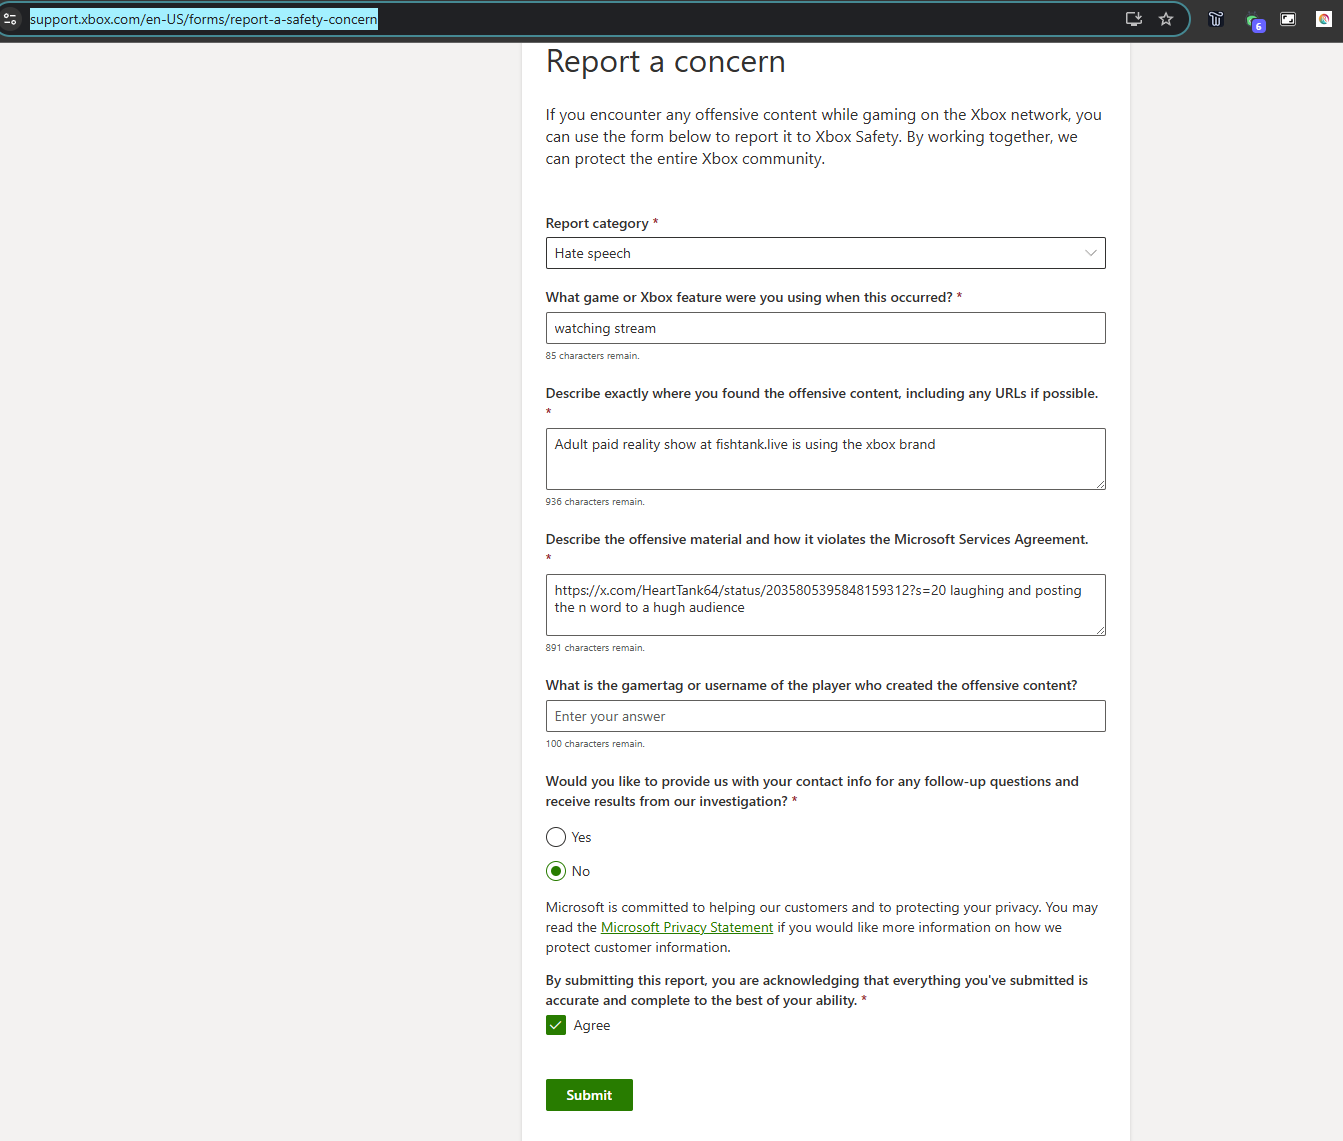1343x1141 pixels.
Task: Select No for providing contact info
Action: click(556, 871)
